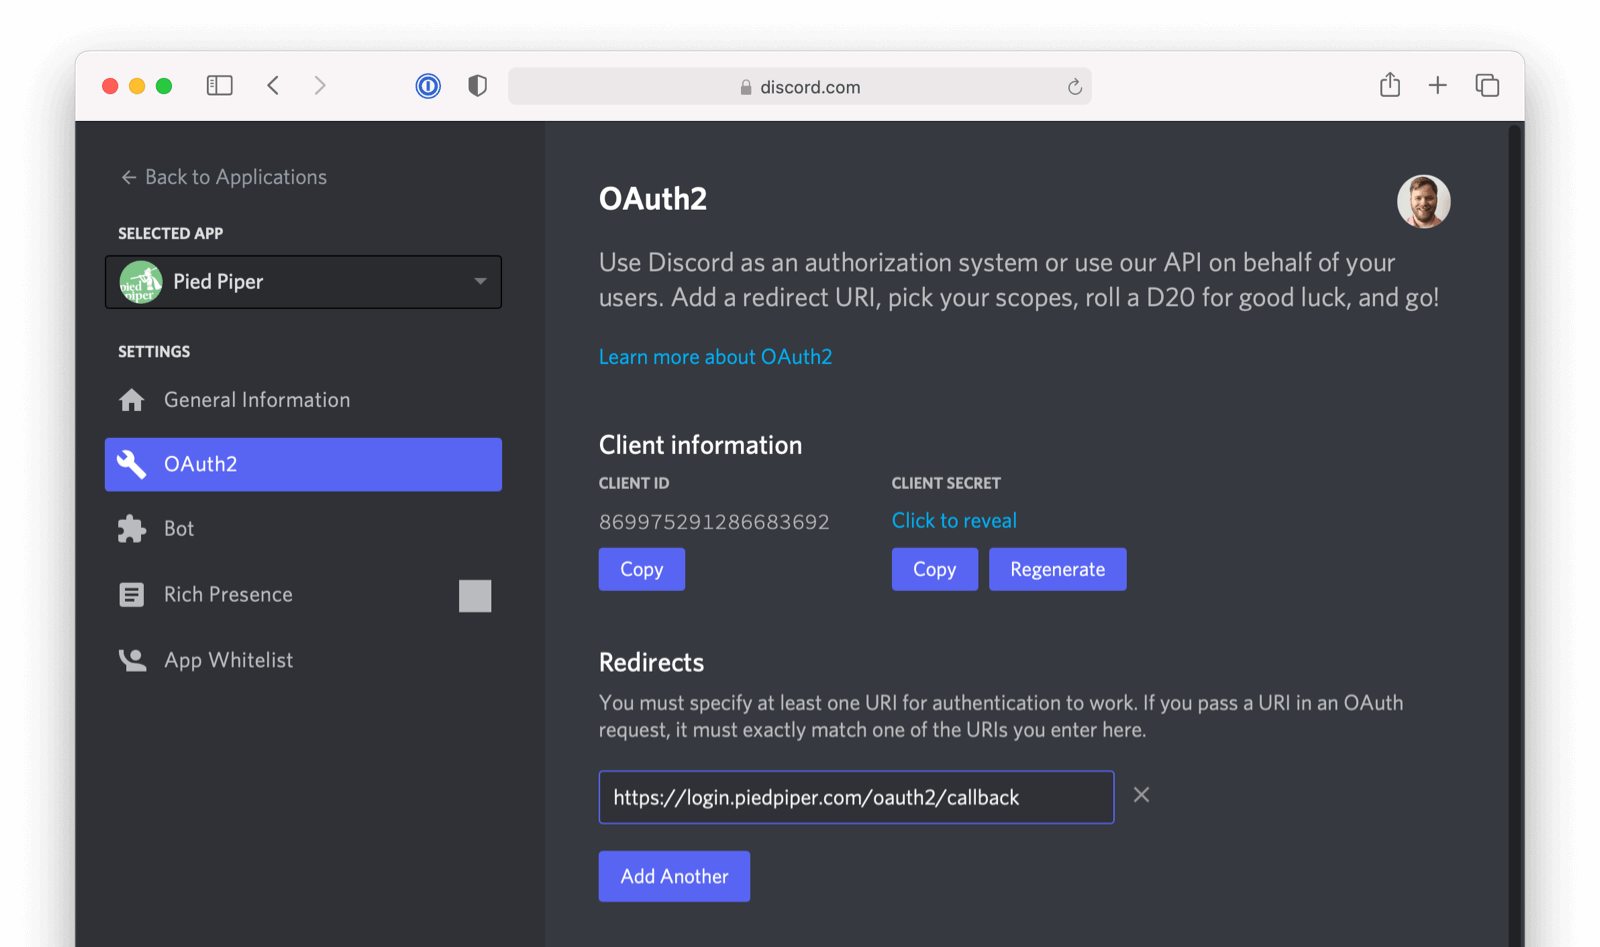Image resolution: width=1600 pixels, height=947 pixels.
Task: Reload the page with the refresh icon
Action: pos(1075,87)
